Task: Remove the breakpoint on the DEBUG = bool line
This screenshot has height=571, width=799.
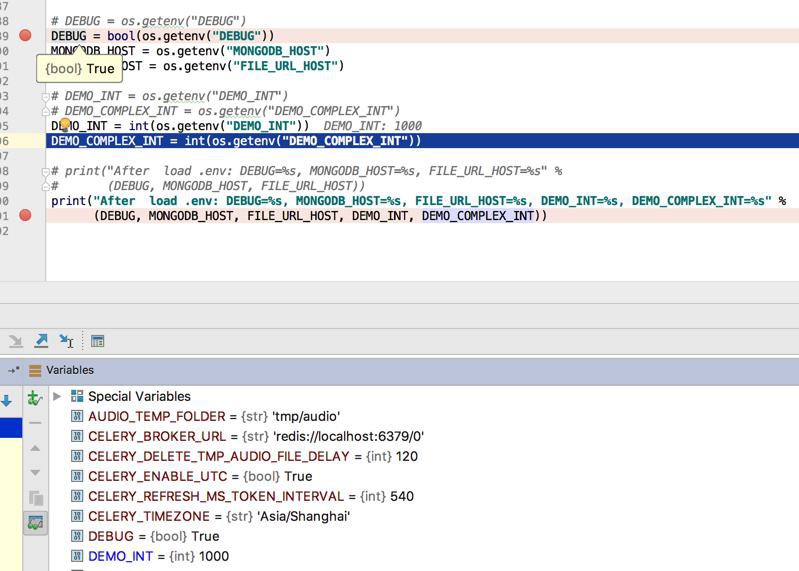Action: [25, 36]
